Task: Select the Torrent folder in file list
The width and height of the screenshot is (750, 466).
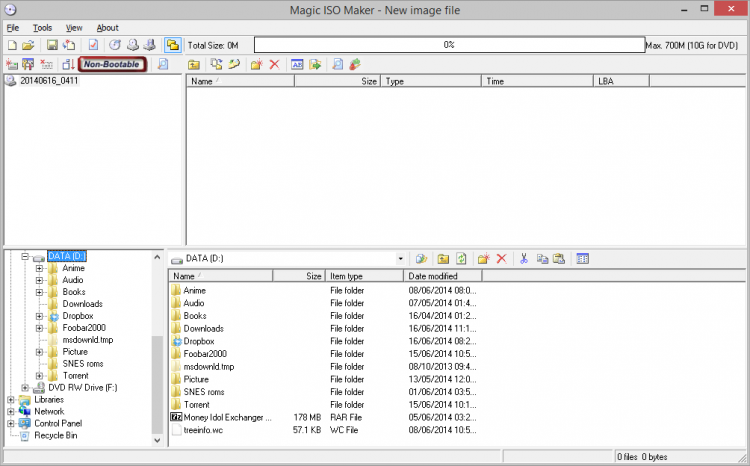Action: 196,405
